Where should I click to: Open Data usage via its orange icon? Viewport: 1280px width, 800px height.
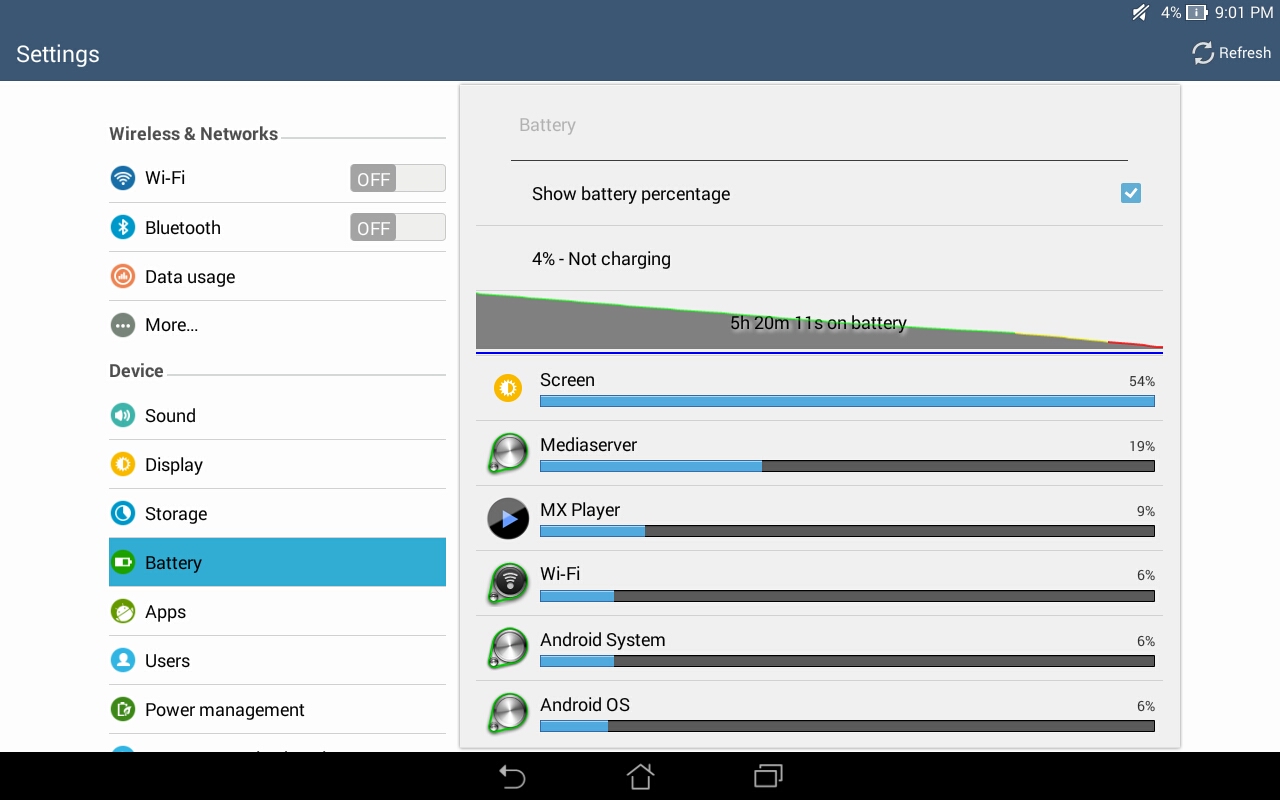pyautogui.click(x=122, y=276)
